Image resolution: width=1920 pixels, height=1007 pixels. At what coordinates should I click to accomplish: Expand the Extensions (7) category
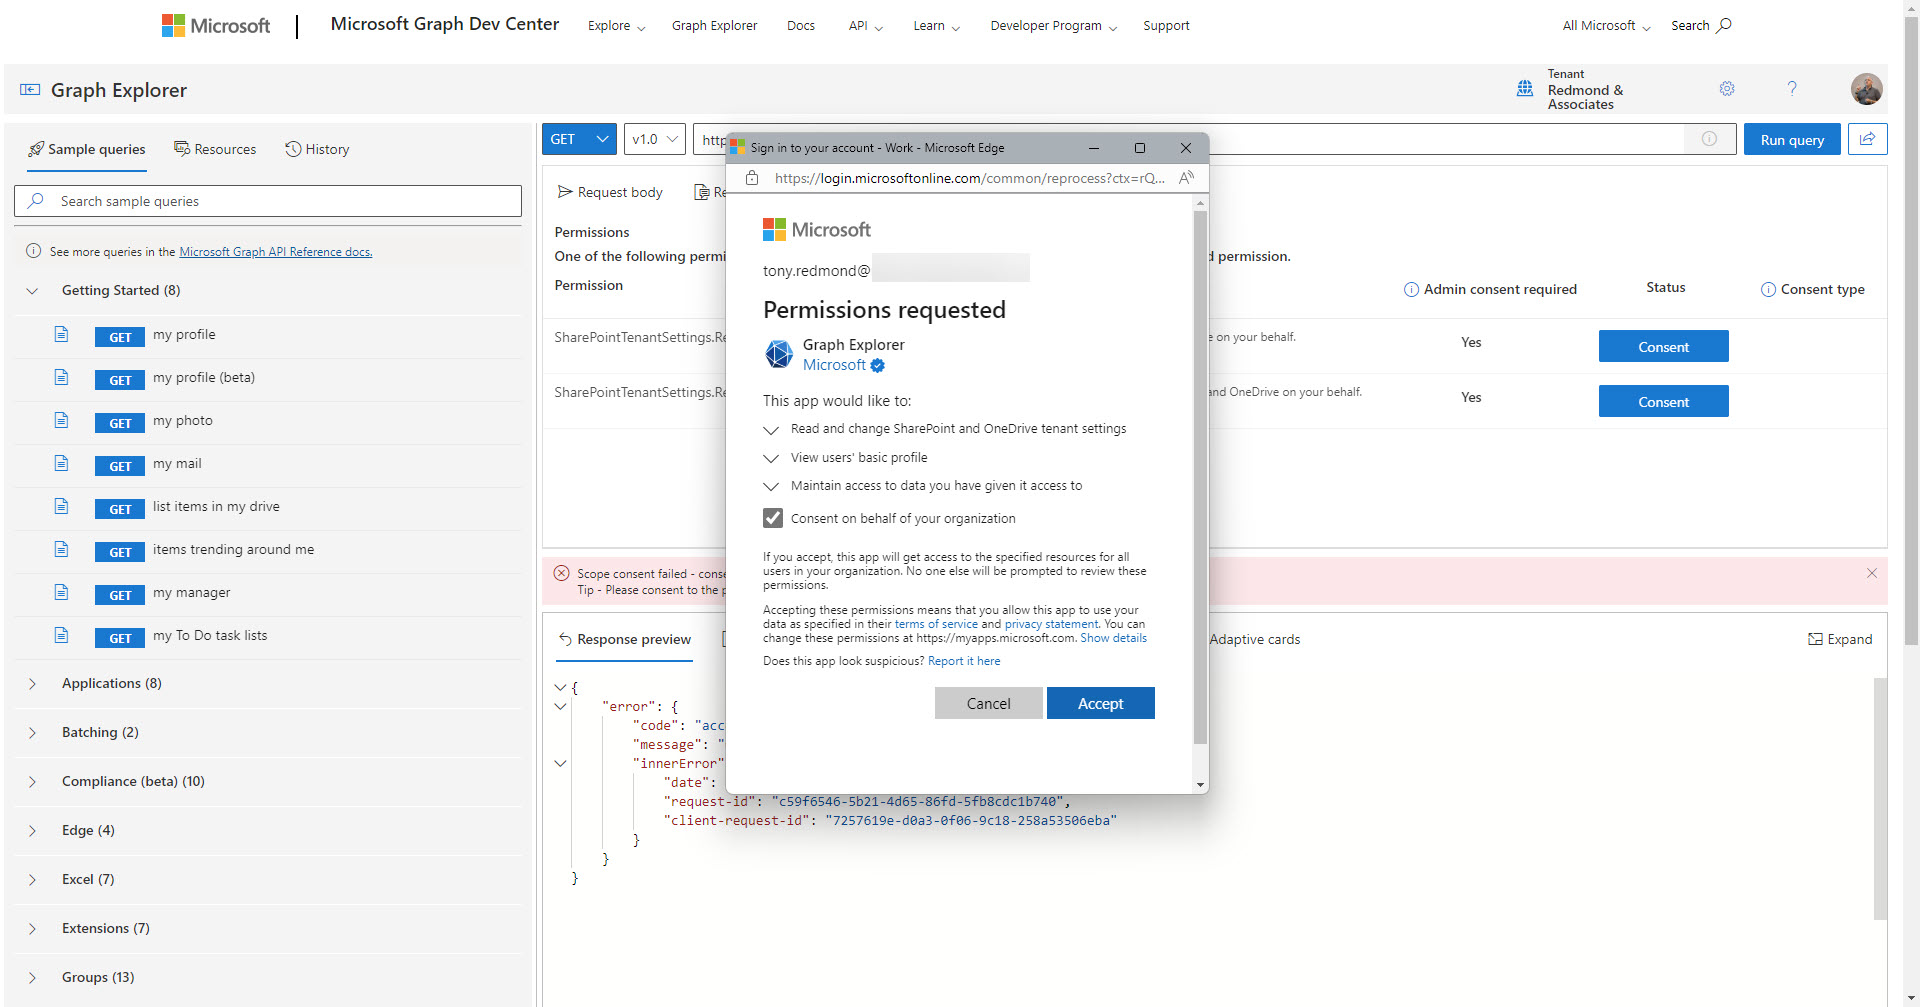[x=32, y=929]
